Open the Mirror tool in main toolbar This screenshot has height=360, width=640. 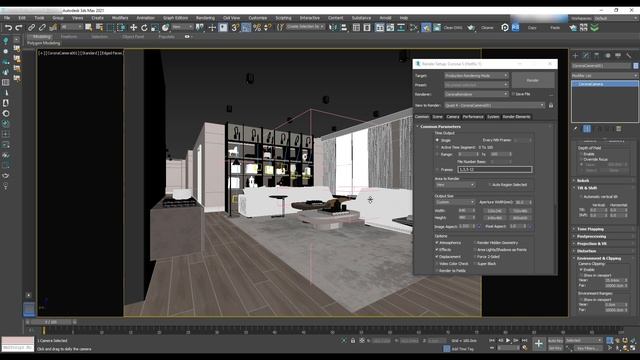pos(333,27)
